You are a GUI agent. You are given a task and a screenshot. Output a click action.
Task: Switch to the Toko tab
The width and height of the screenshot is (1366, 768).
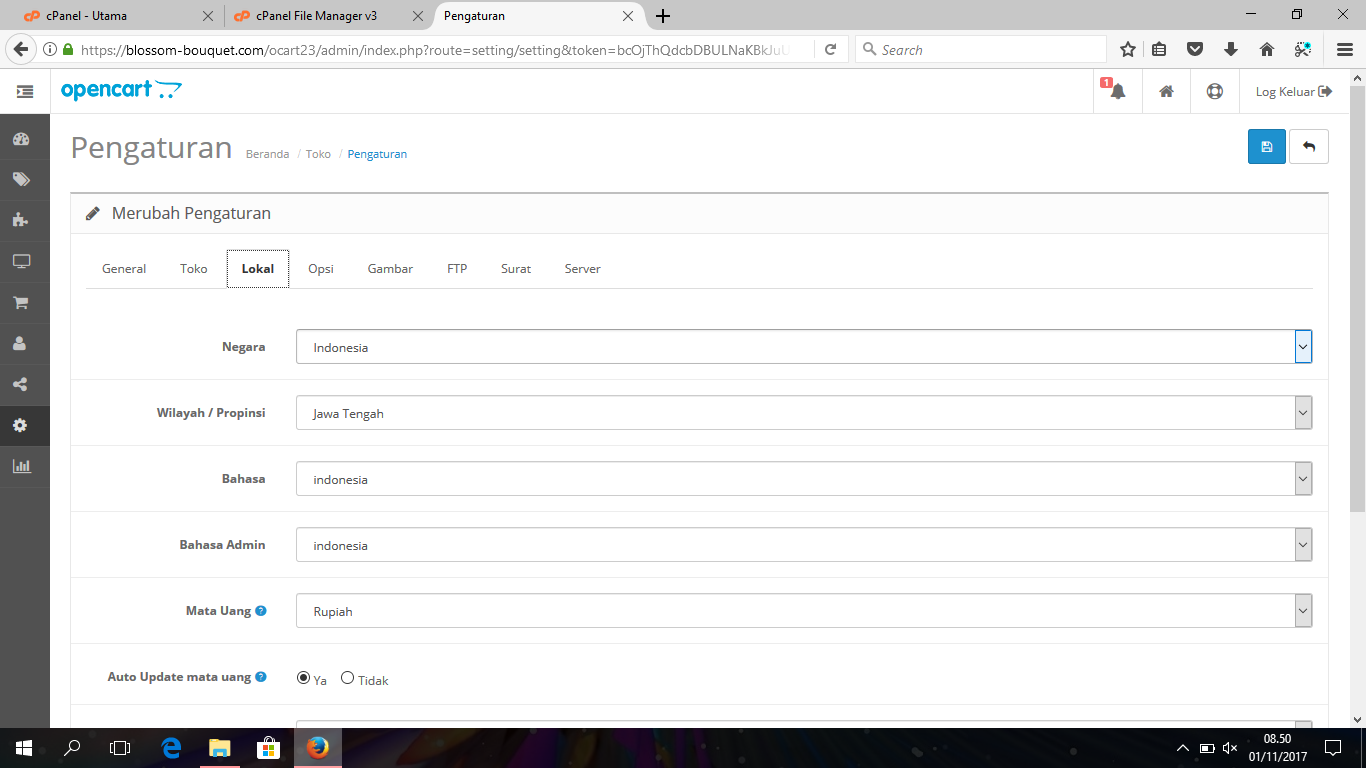pyautogui.click(x=194, y=269)
